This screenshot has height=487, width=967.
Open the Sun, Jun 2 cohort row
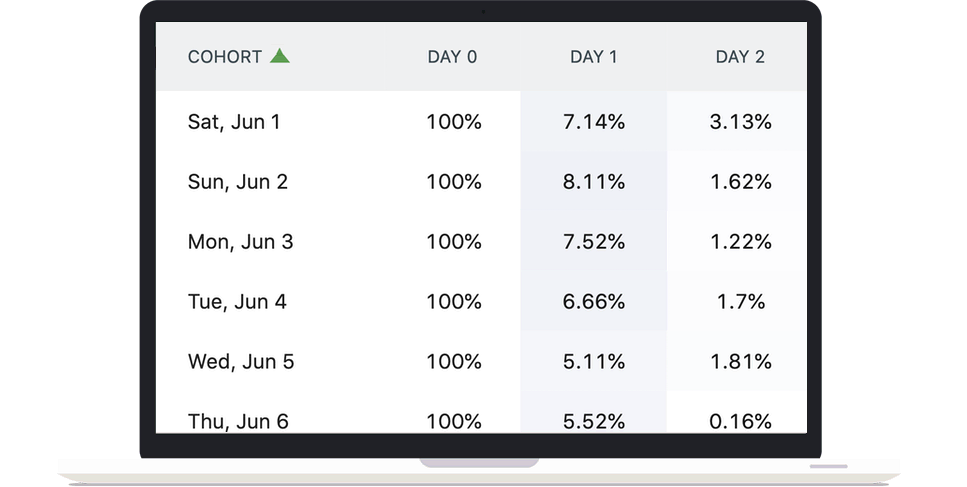pos(238,182)
